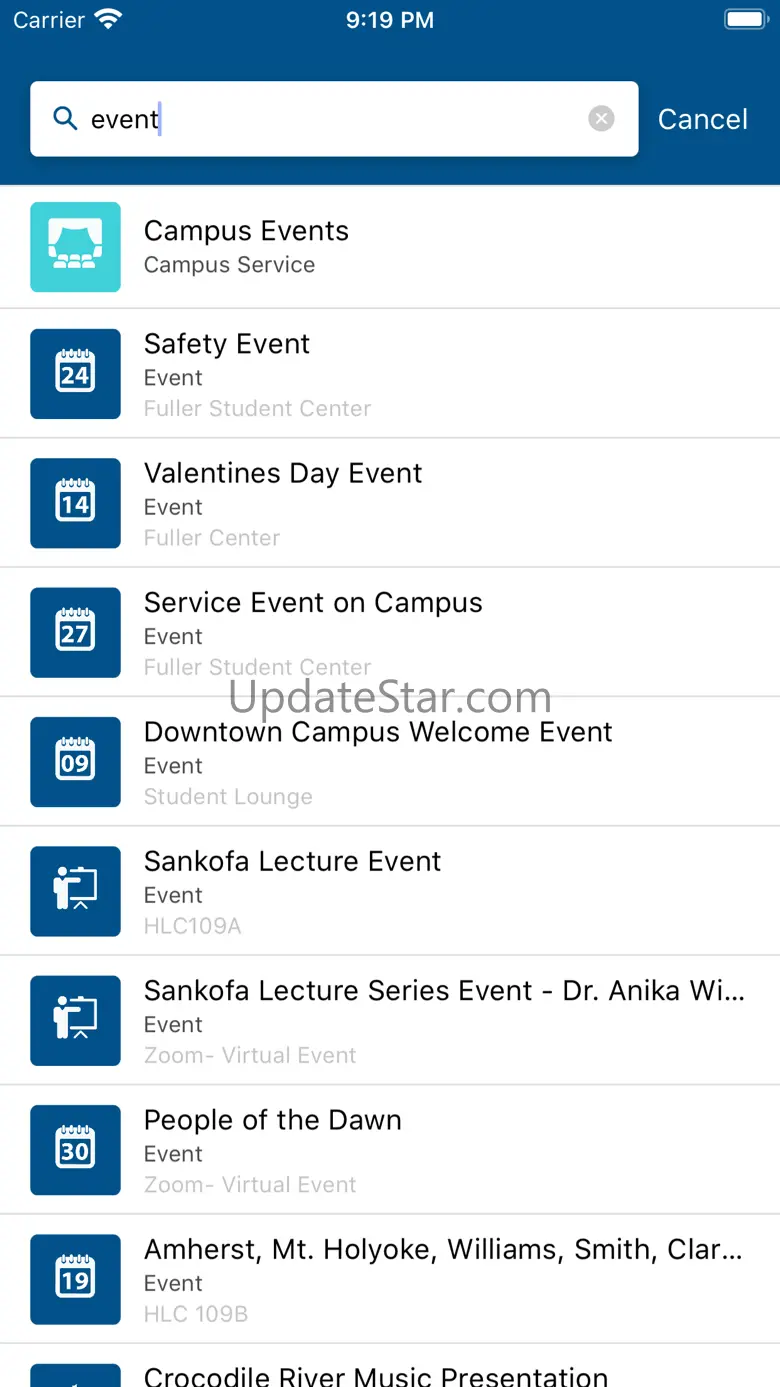Select the Valentines Day calendar icon (14)
The width and height of the screenshot is (780, 1387).
(75, 503)
